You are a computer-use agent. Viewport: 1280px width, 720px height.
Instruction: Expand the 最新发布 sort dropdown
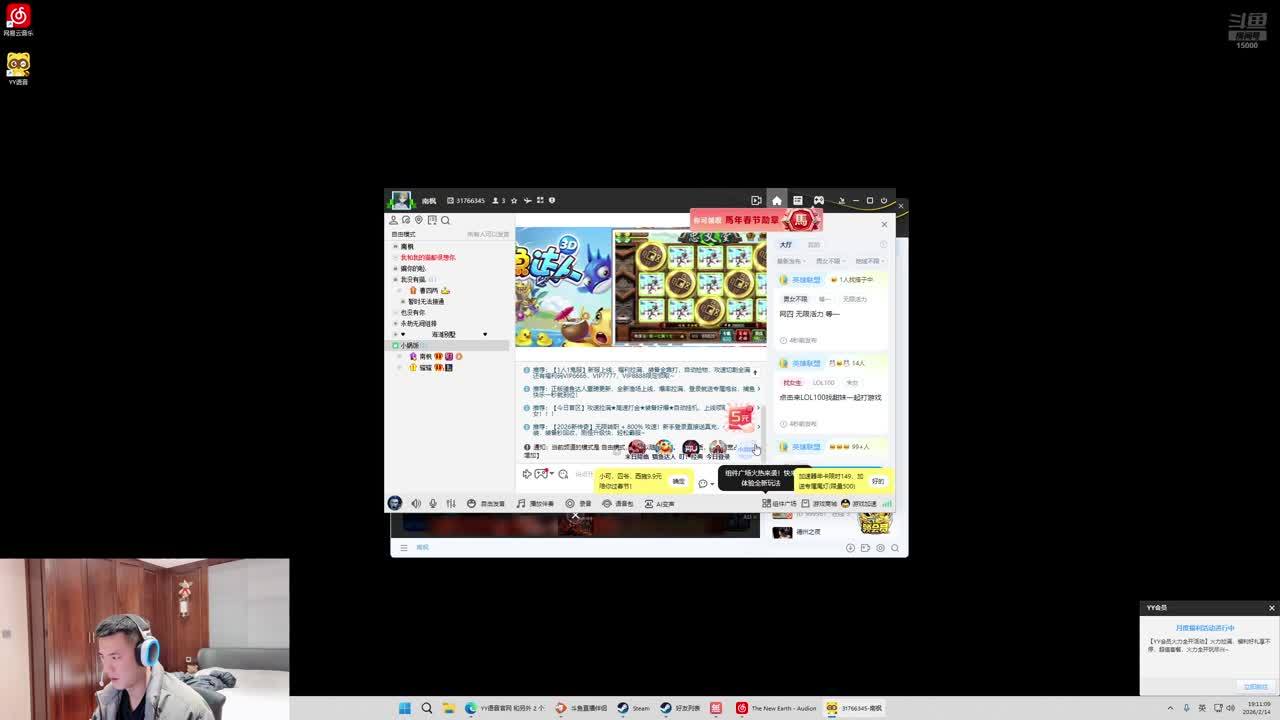click(x=790, y=261)
